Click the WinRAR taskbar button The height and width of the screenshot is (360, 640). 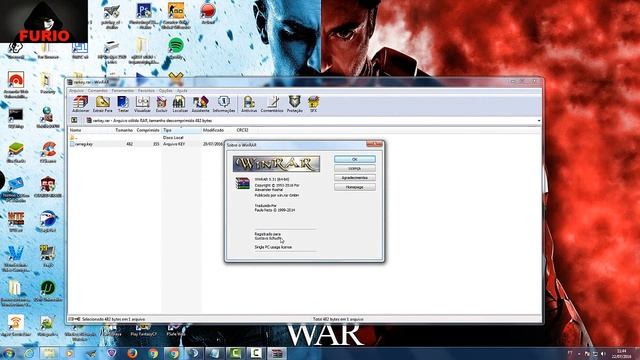(x=277, y=353)
